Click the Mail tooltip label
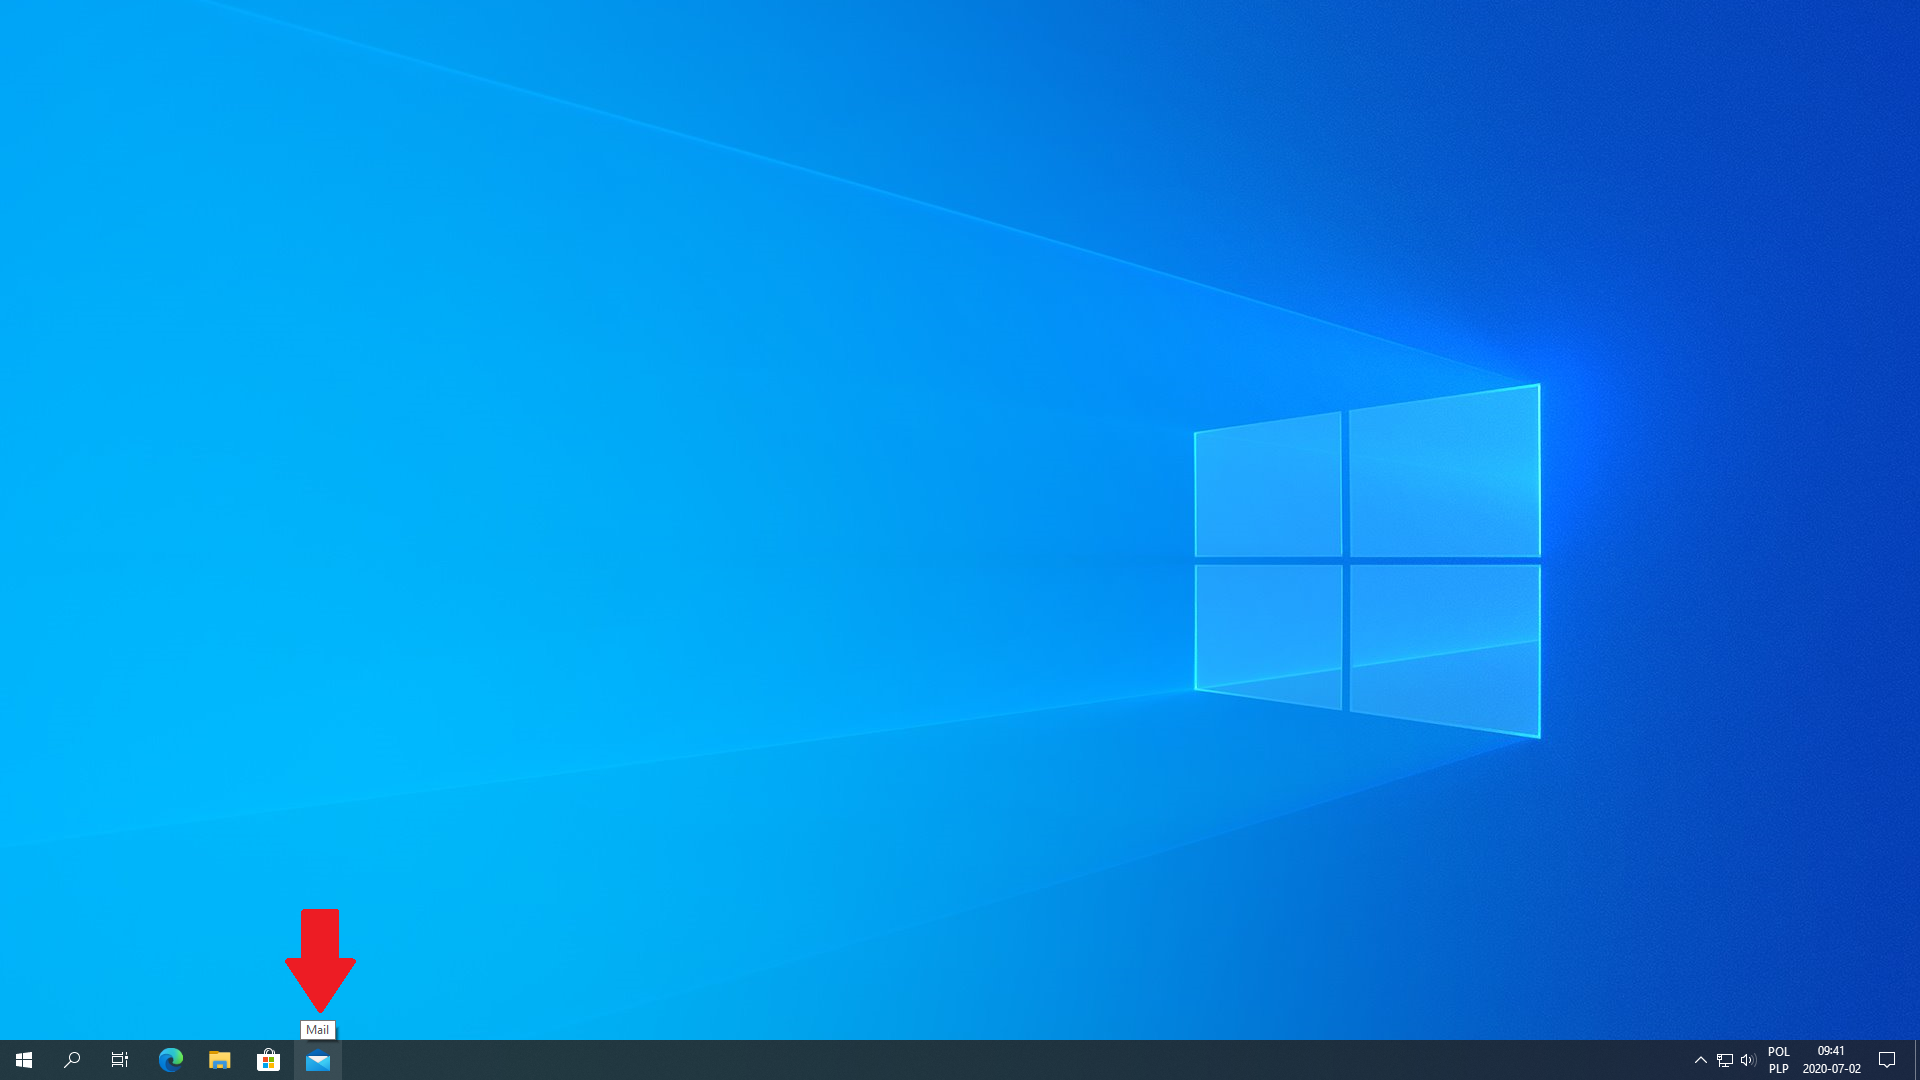1920x1080 pixels. tap(317, 1029)
